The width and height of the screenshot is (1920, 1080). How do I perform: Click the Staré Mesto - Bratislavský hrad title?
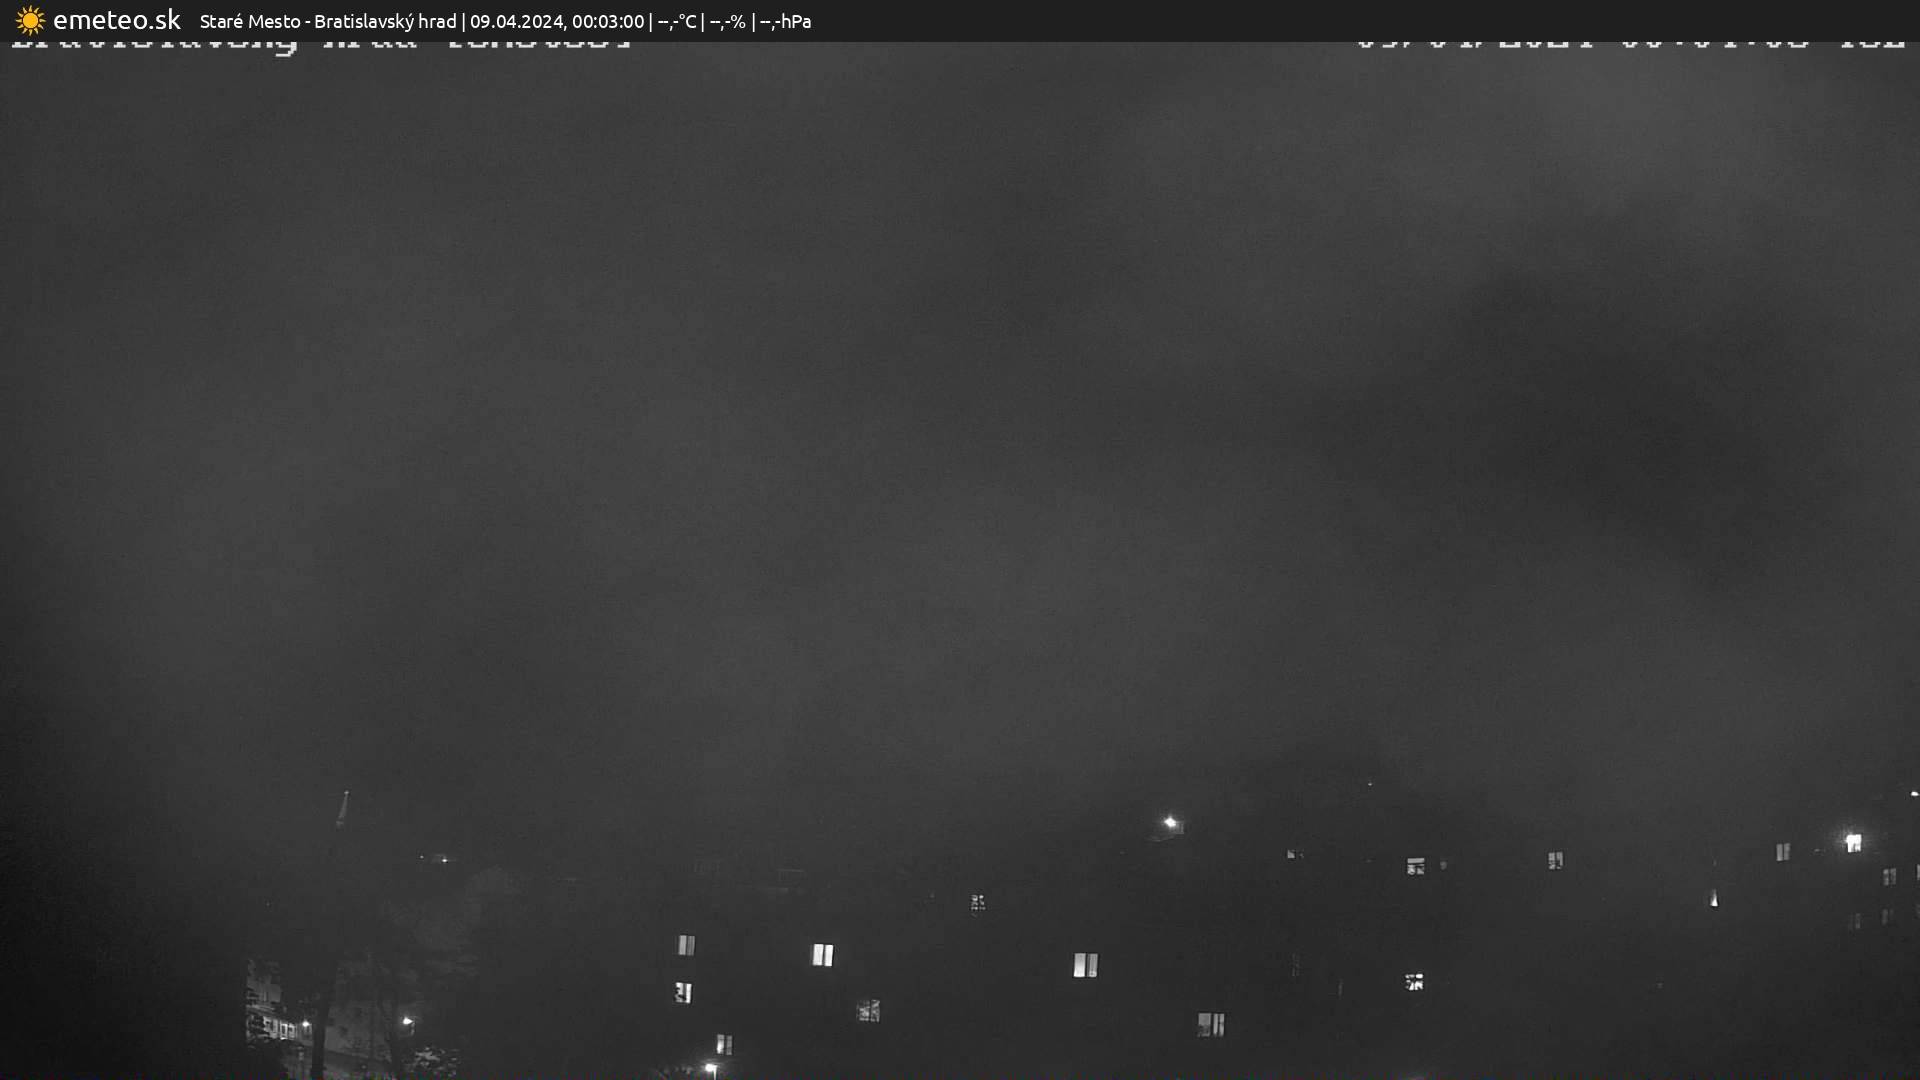tap(327, 21)
